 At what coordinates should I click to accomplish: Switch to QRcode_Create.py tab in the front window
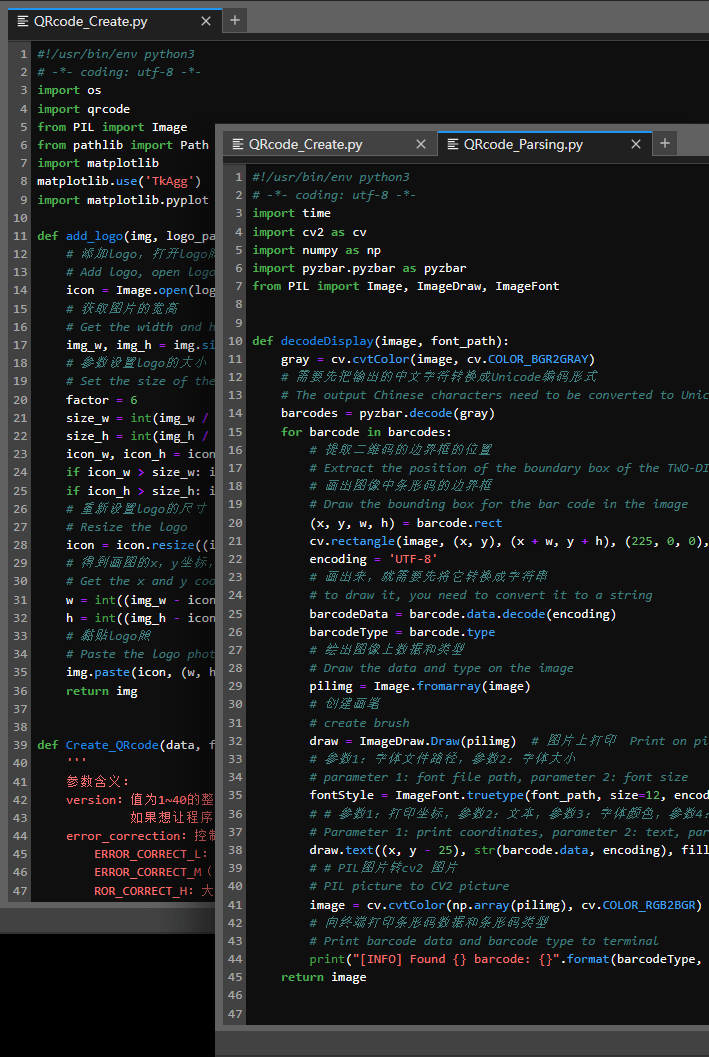pyautogui.click(x=330, y=144)
